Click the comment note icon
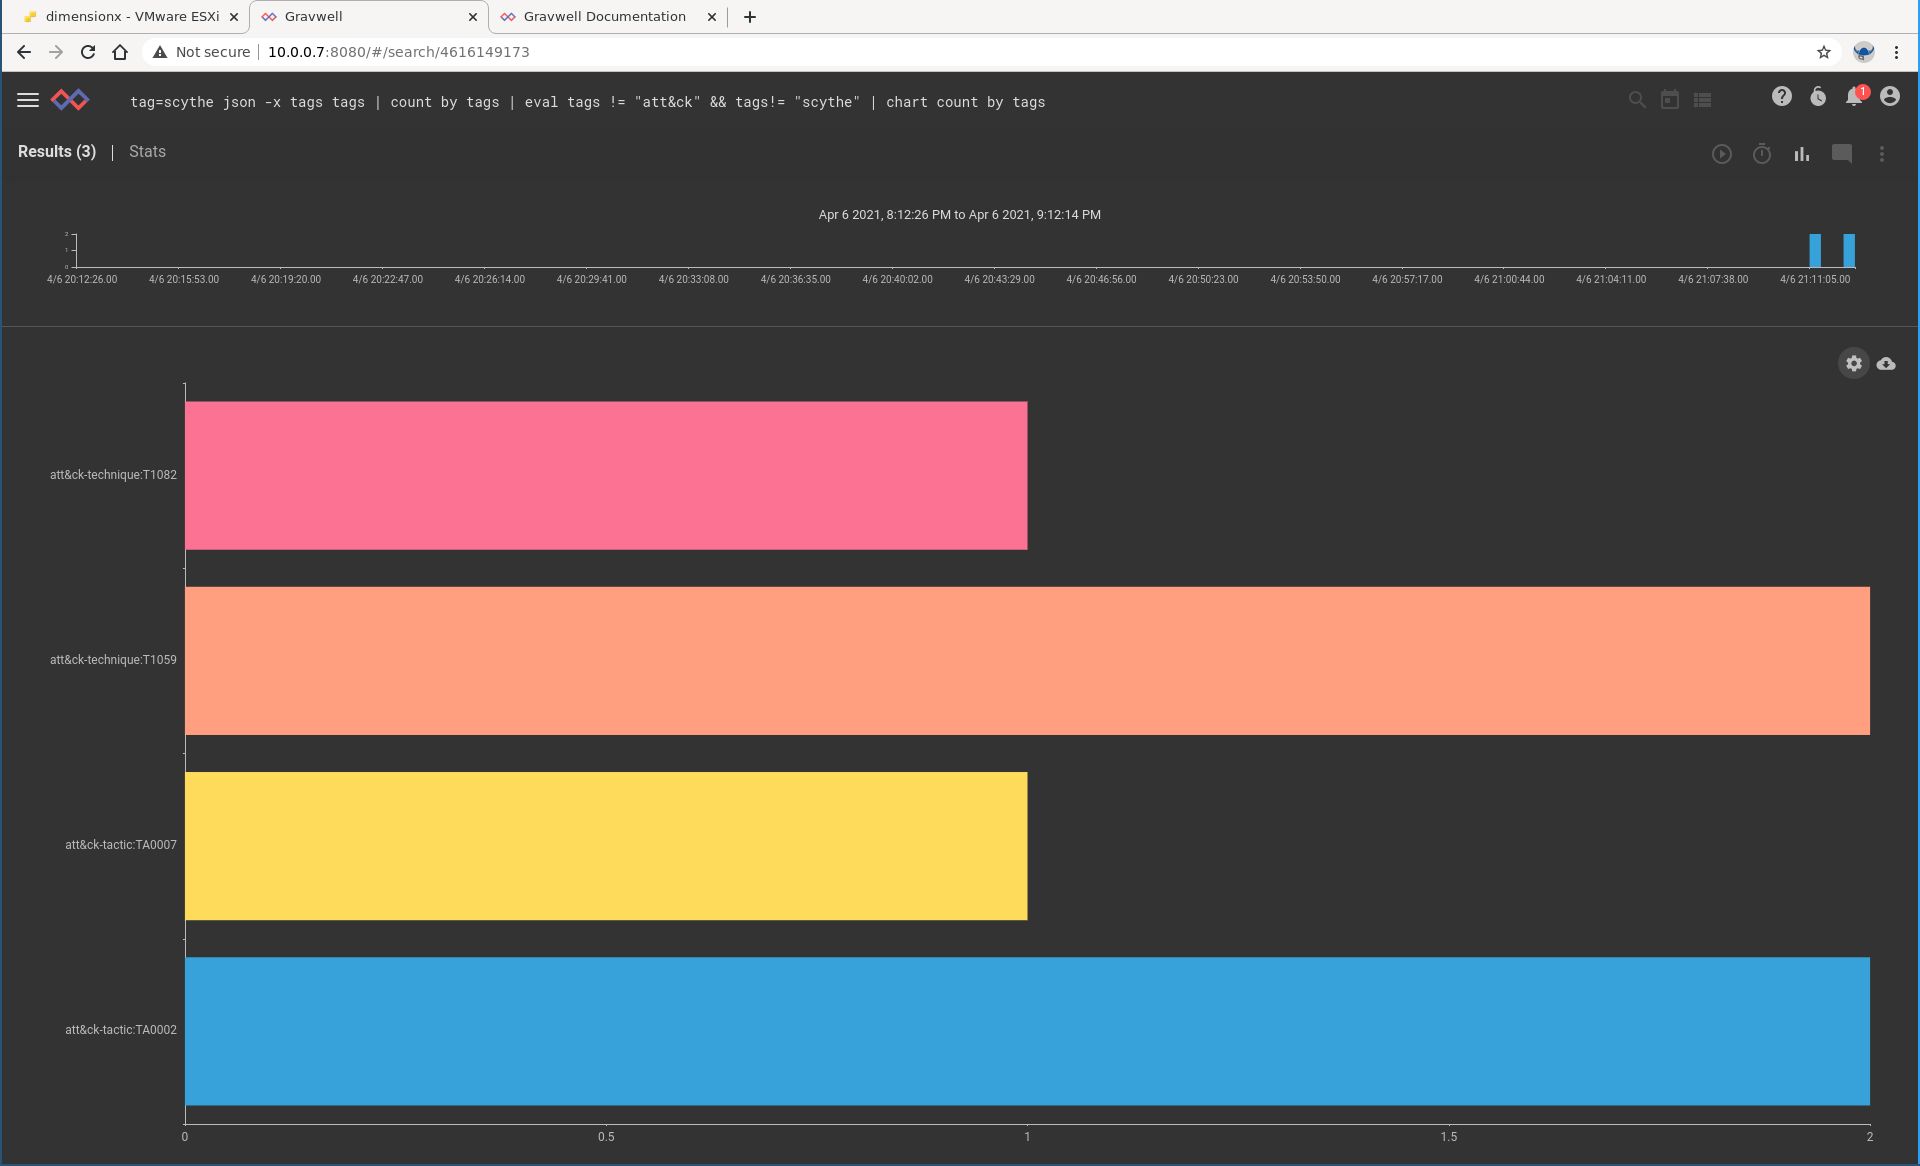 [1842, 154]
